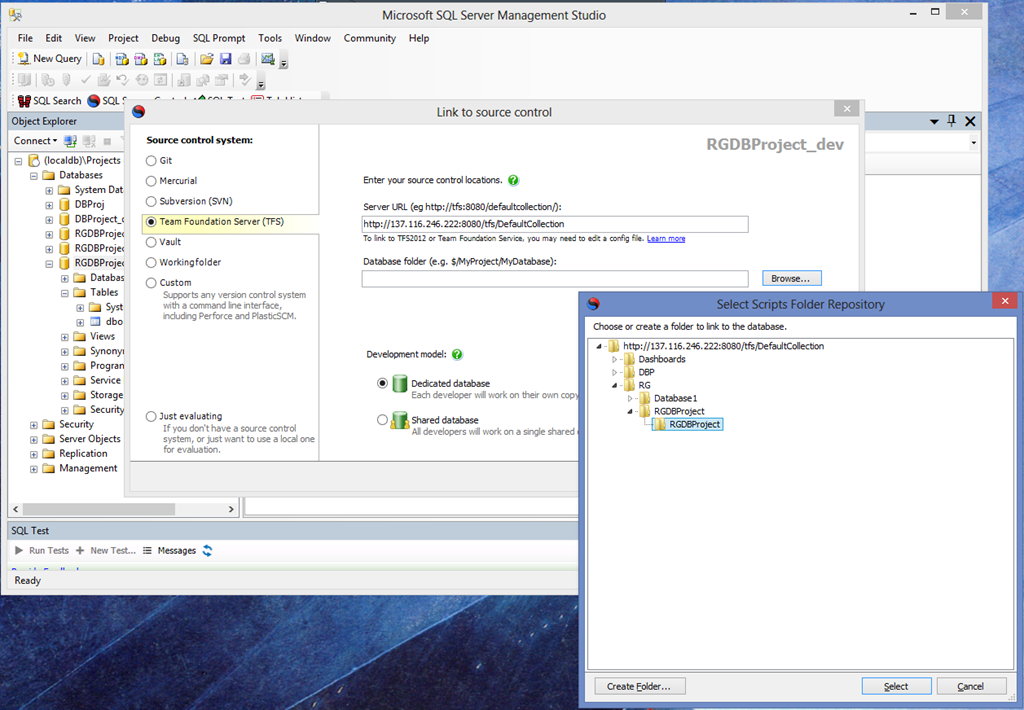Image resolution: width=1024 pixels, height=710 pixels.
Task: Click the Create Folder button
Action: 645,686
